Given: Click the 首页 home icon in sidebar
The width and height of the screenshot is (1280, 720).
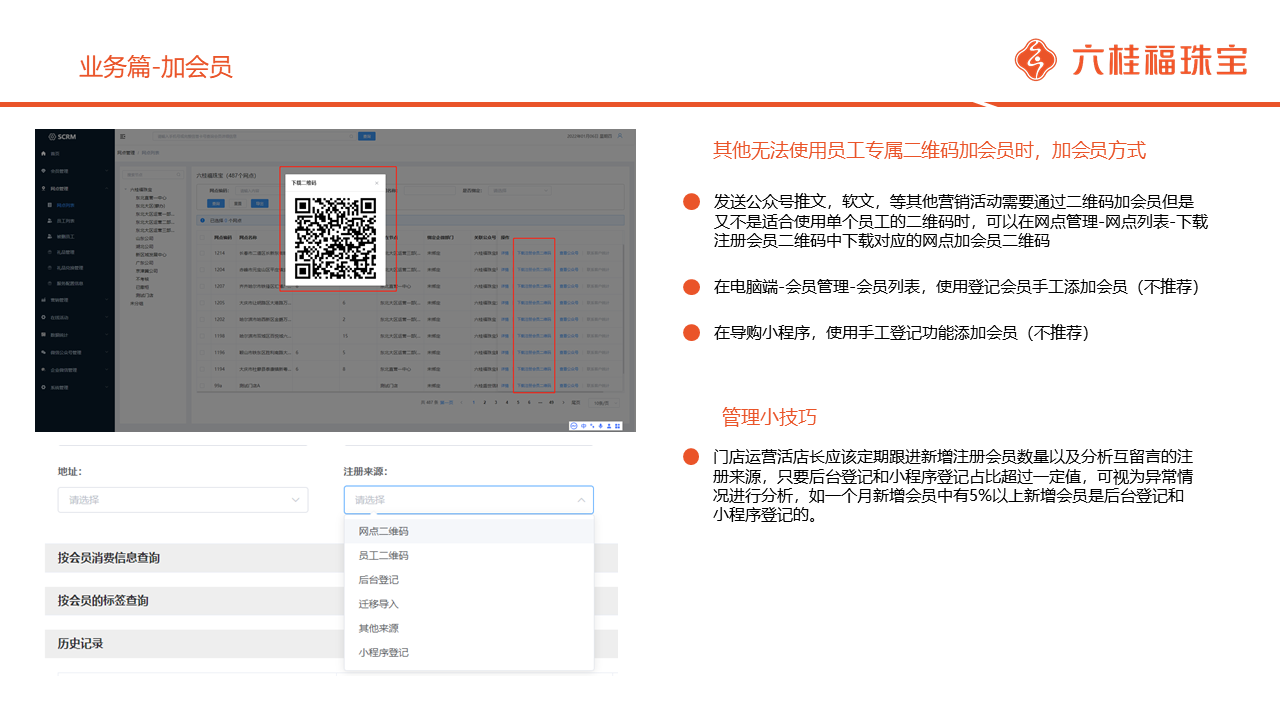Looking at the screenshot, I should (43, 154).
